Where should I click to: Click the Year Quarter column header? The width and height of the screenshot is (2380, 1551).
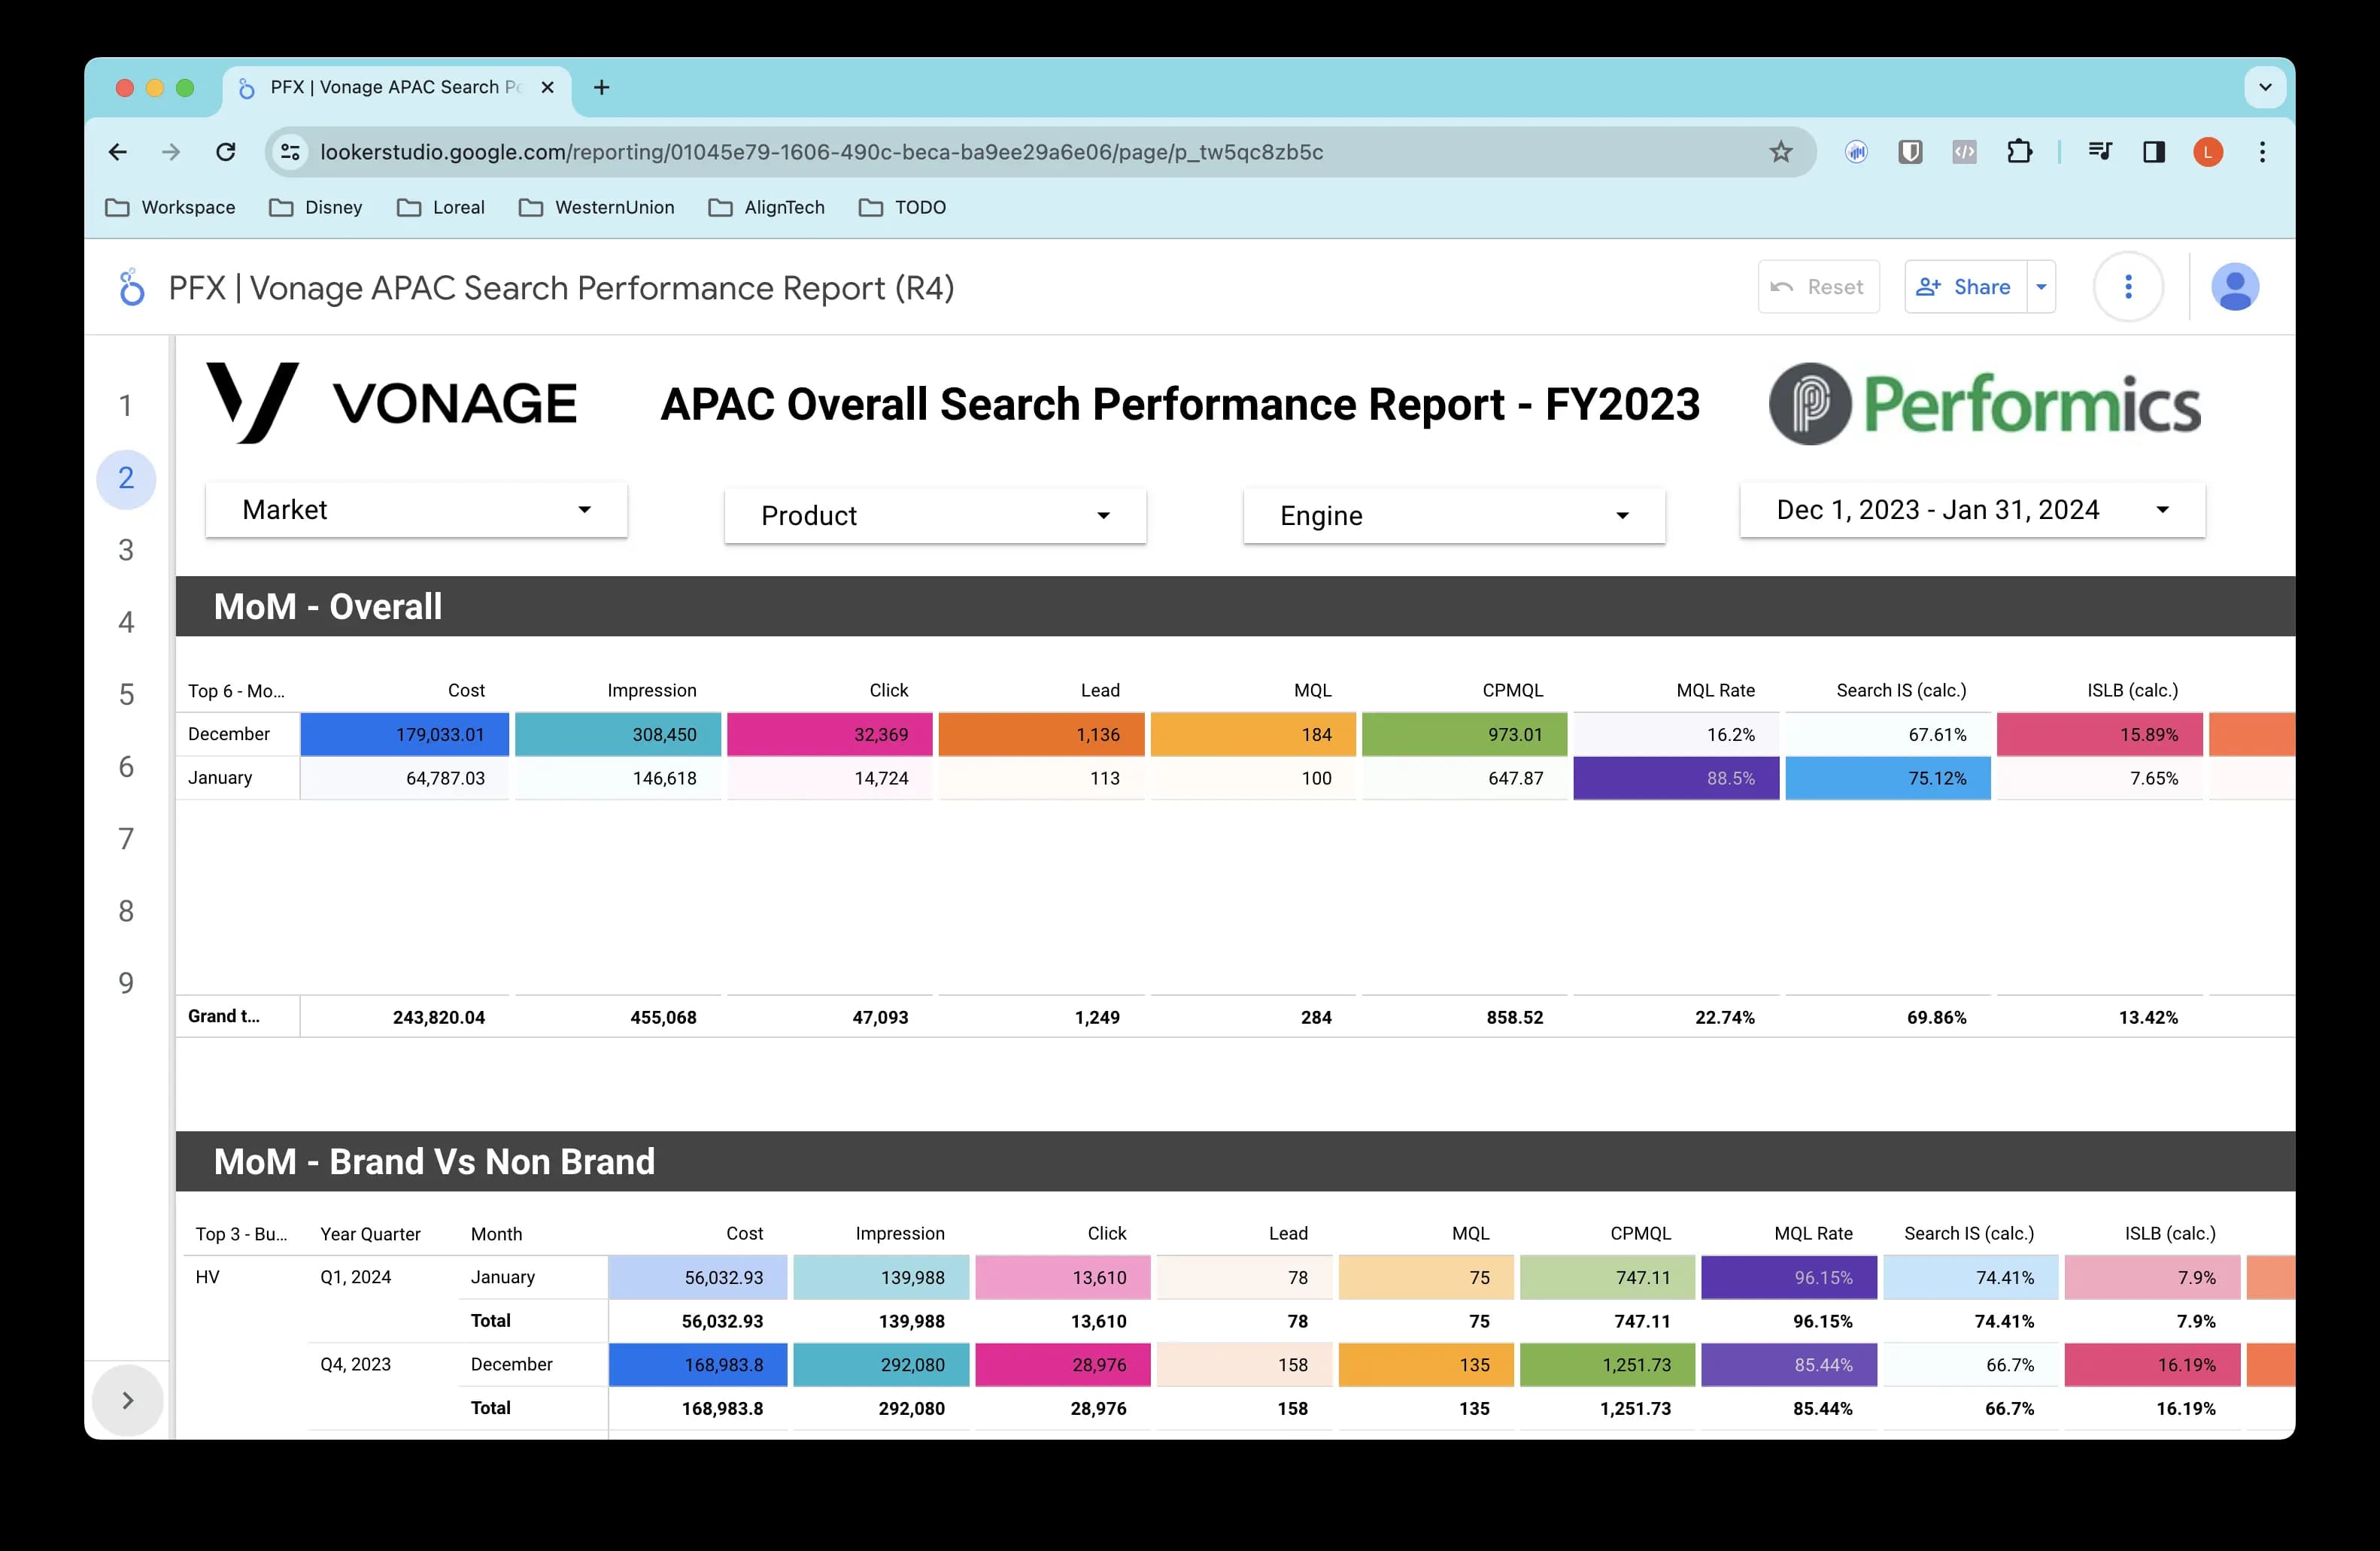[370, 1234]
